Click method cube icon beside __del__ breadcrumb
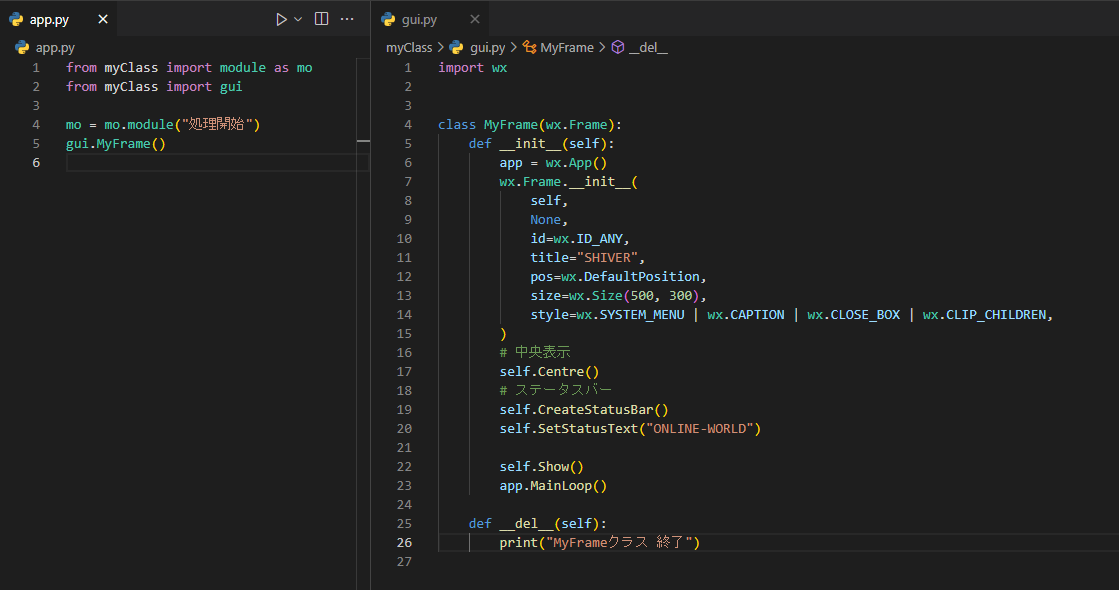Viewport: 1119px width, 590px height. 618,48
